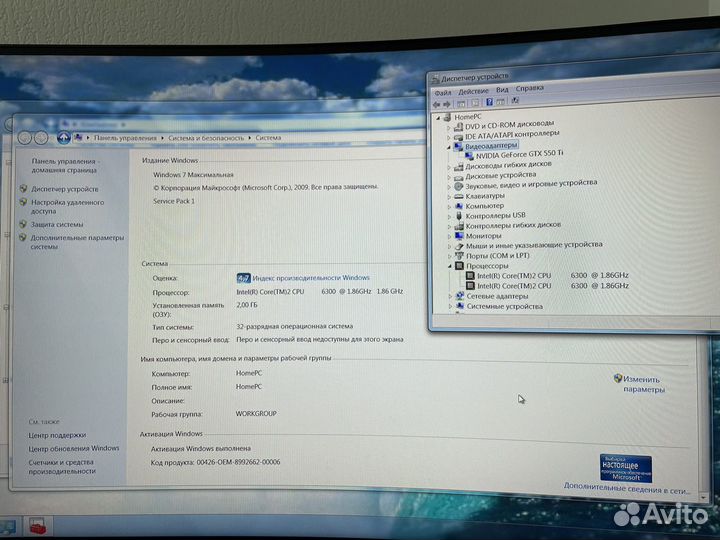The image size is (720, 540).
Task: Click the Мыши и иные указывающие устройства icon
Action: point(459,246)
